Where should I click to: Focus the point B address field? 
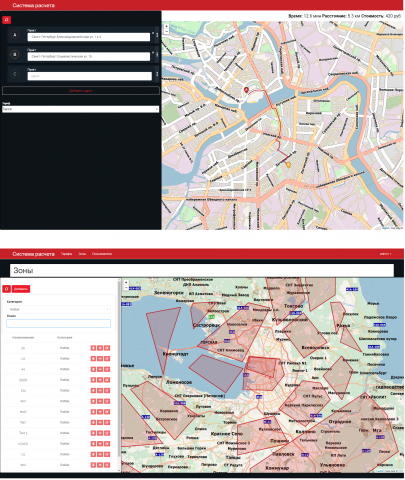point(89,56)
